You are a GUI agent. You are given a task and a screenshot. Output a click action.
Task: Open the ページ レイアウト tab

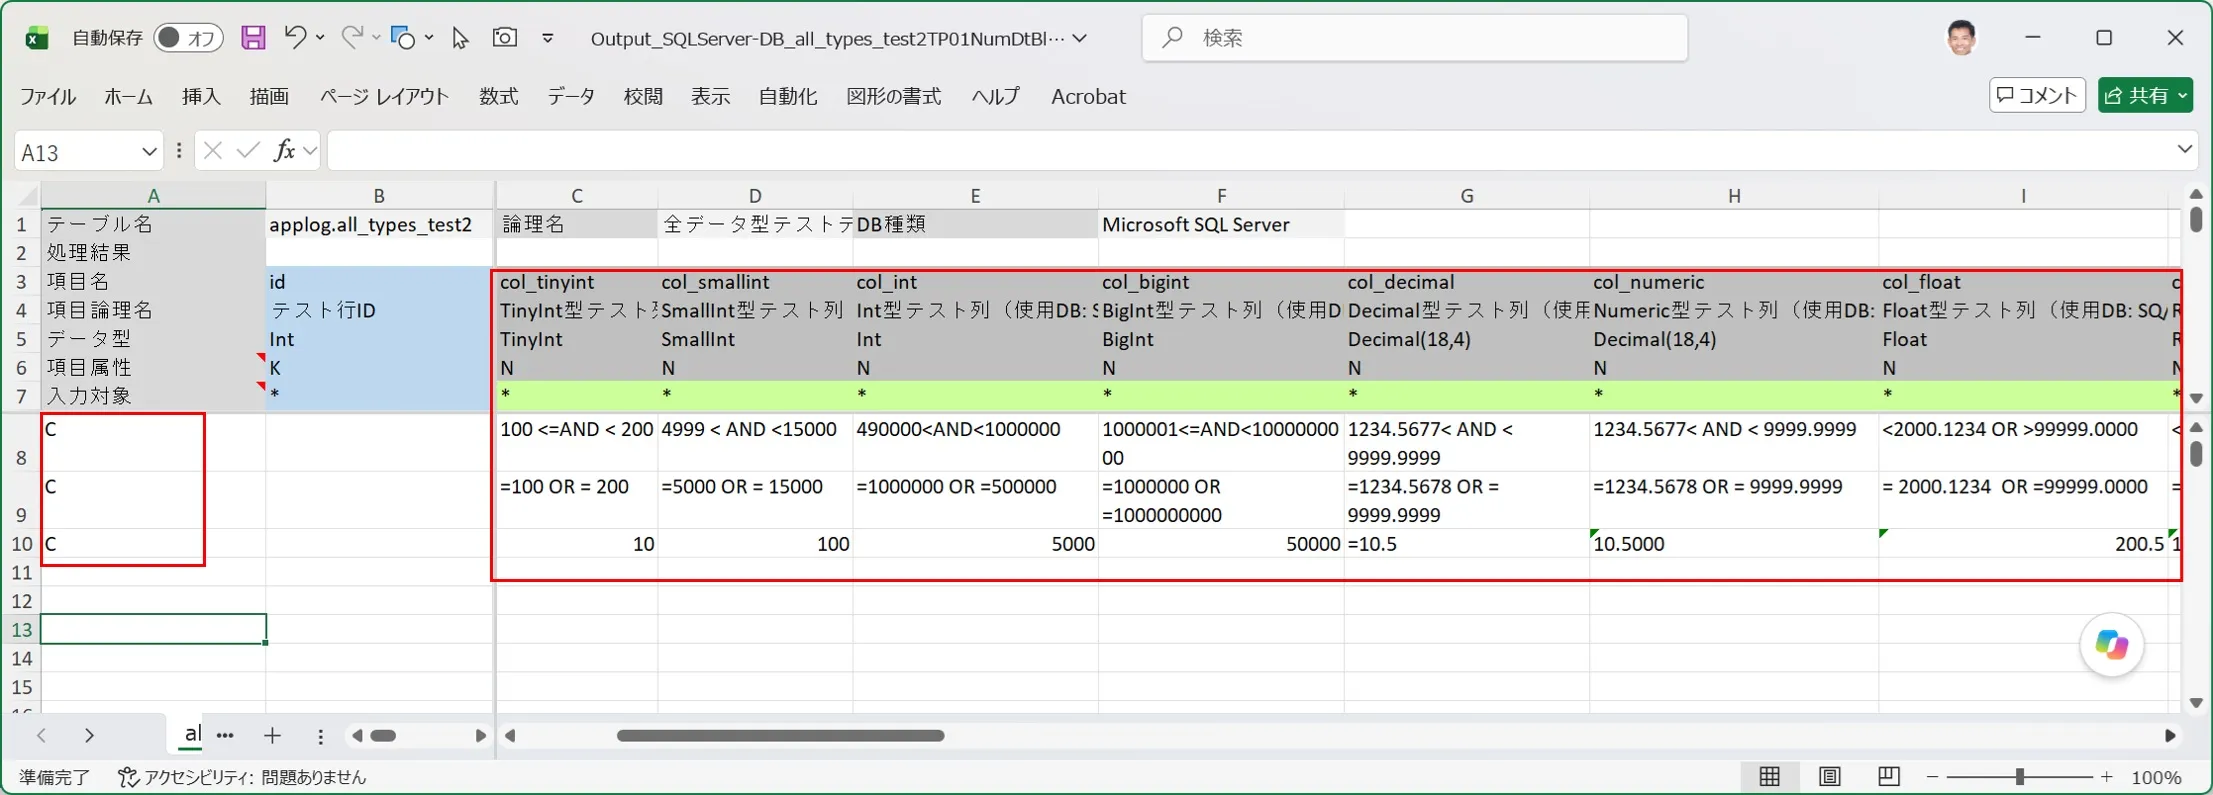tap(384, 96)
